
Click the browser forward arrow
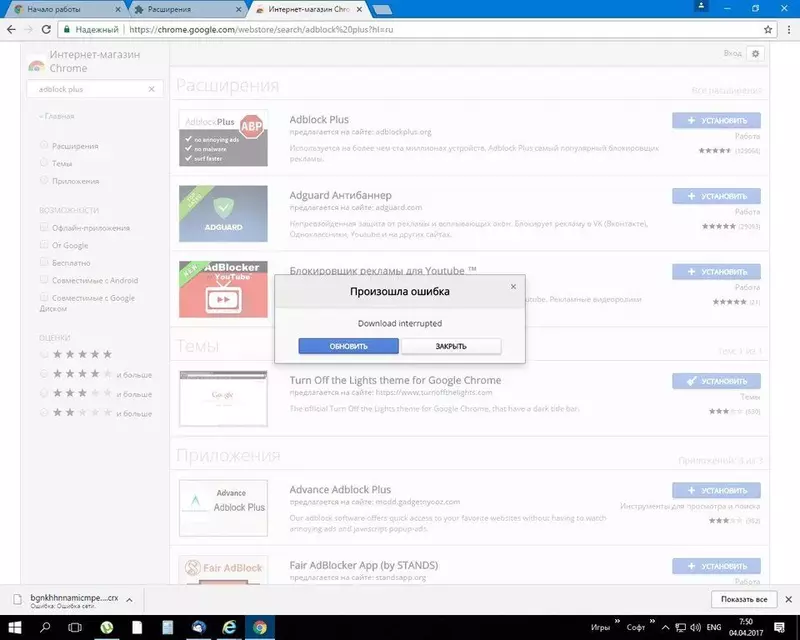pyautogui.click(x=29, y=30)
